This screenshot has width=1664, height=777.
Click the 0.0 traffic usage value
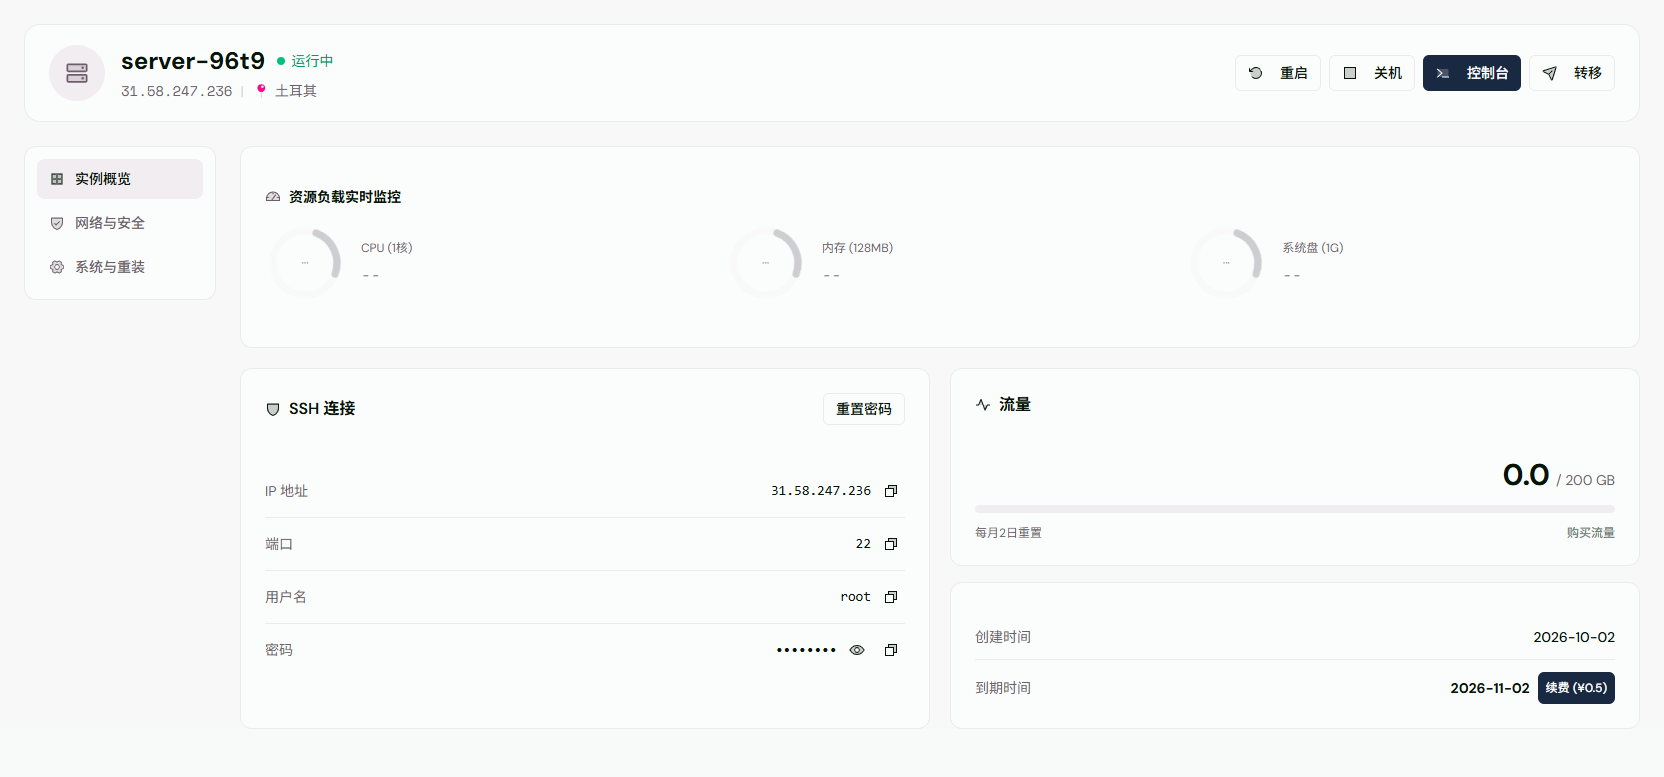pos(1526,475)
